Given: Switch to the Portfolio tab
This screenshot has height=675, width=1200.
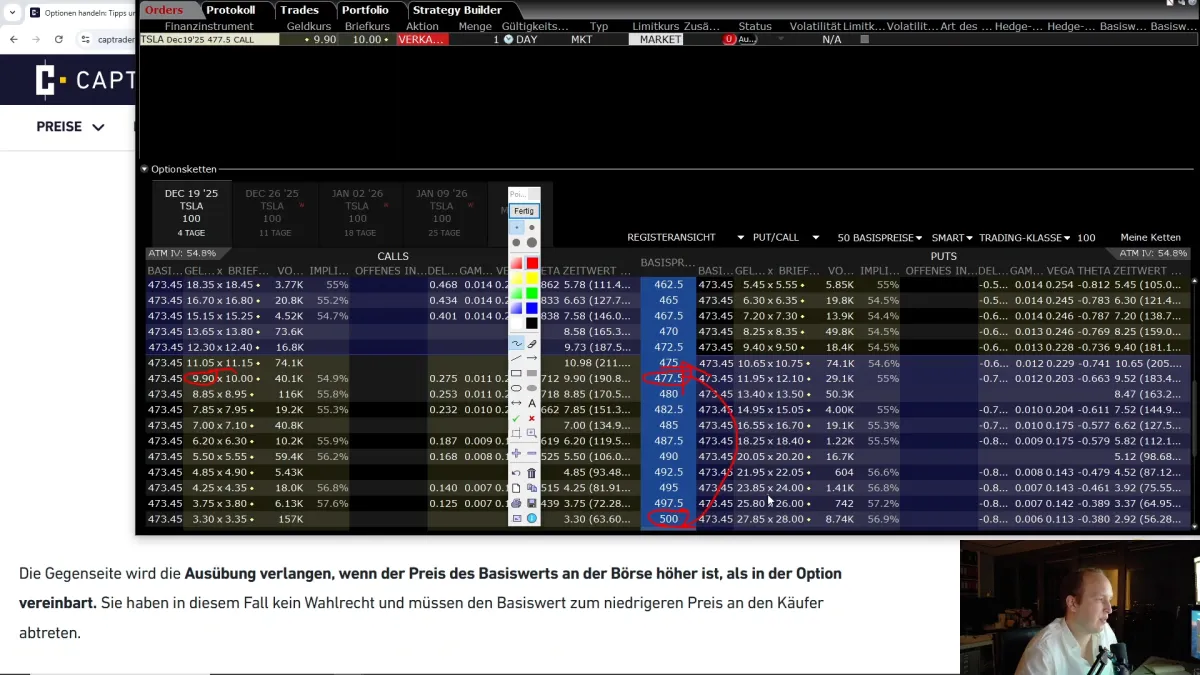Looking at the screenshot, I should [366, 10].
